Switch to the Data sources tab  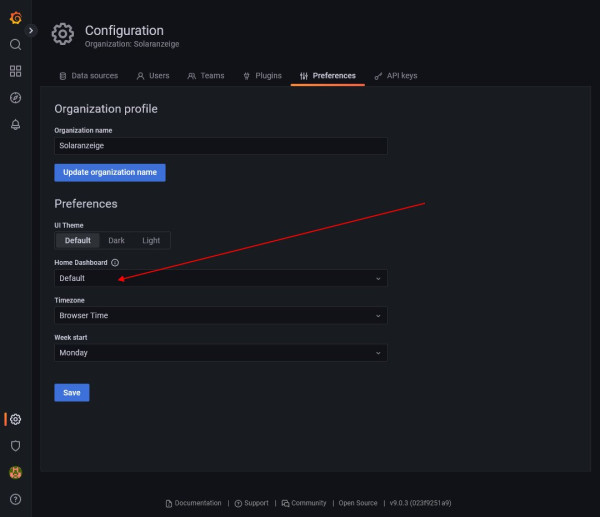point(89,76)
